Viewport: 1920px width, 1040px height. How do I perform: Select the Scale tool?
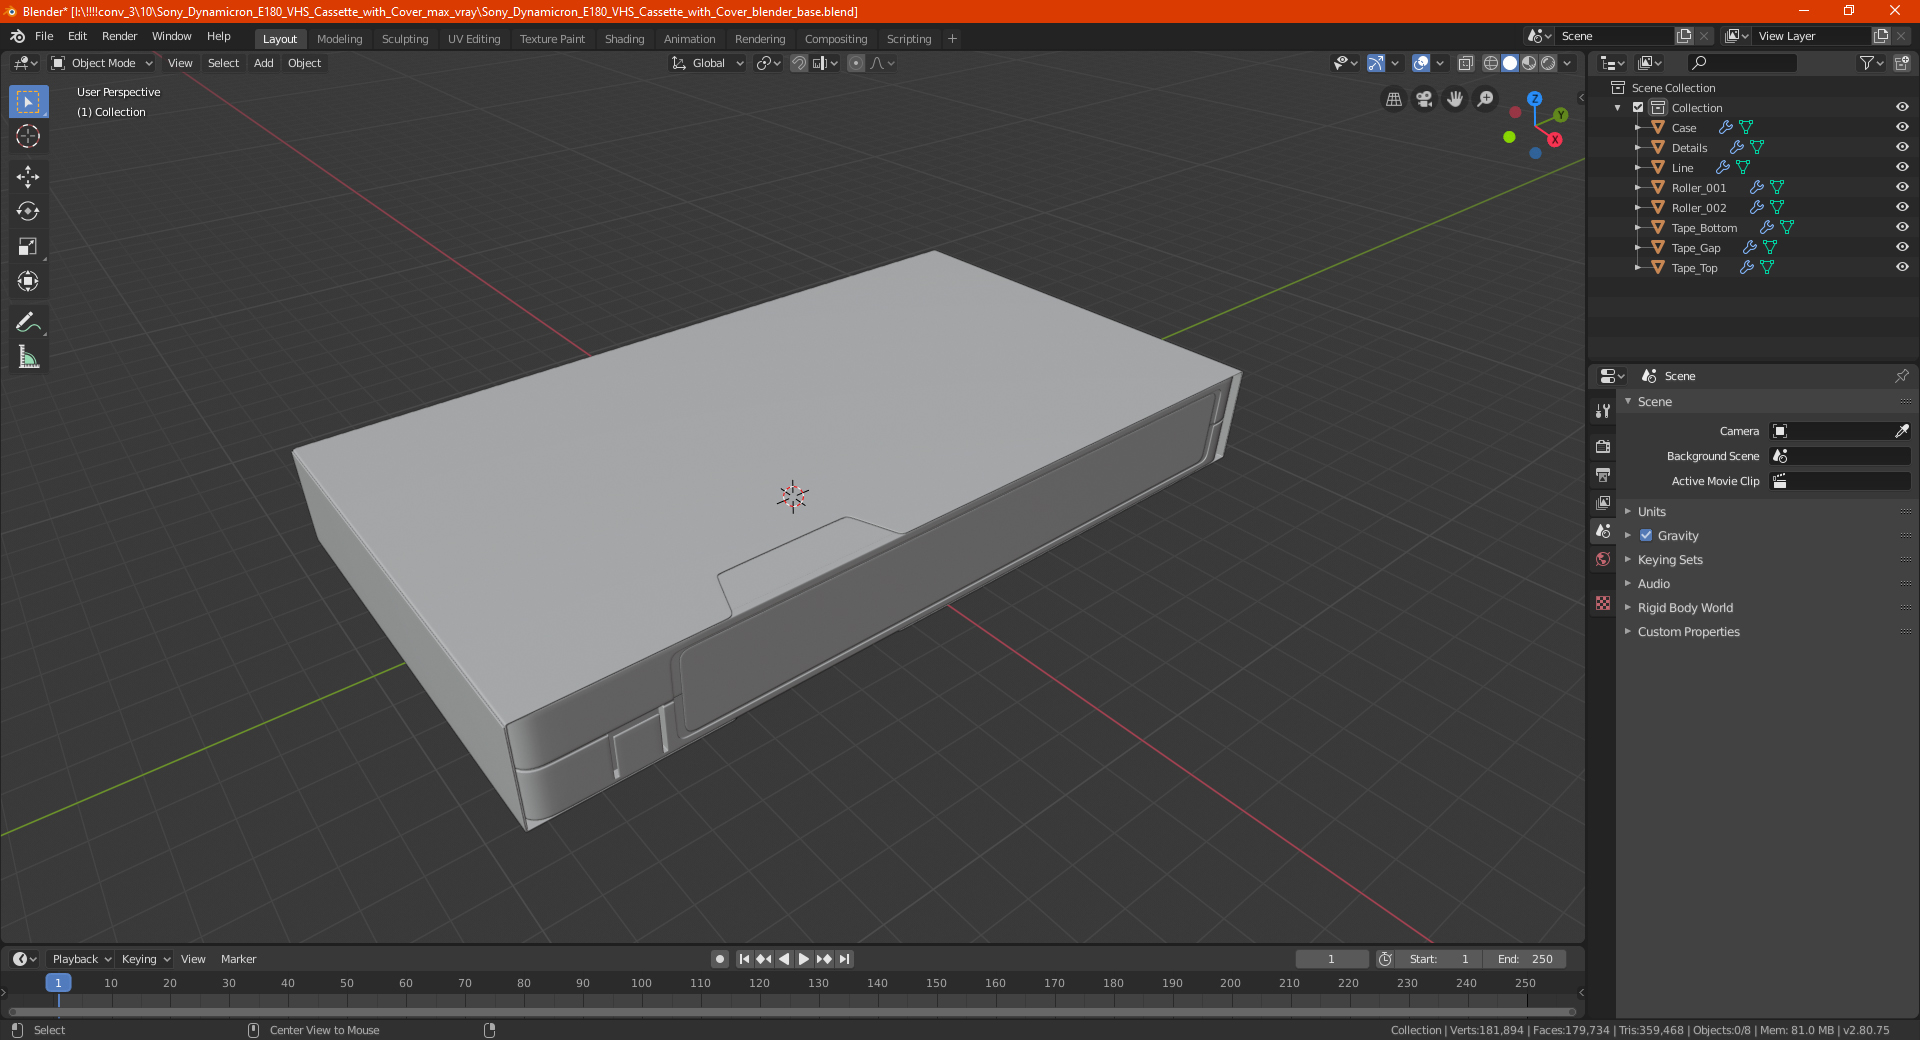pyautogui.click(x=28, y=247)
